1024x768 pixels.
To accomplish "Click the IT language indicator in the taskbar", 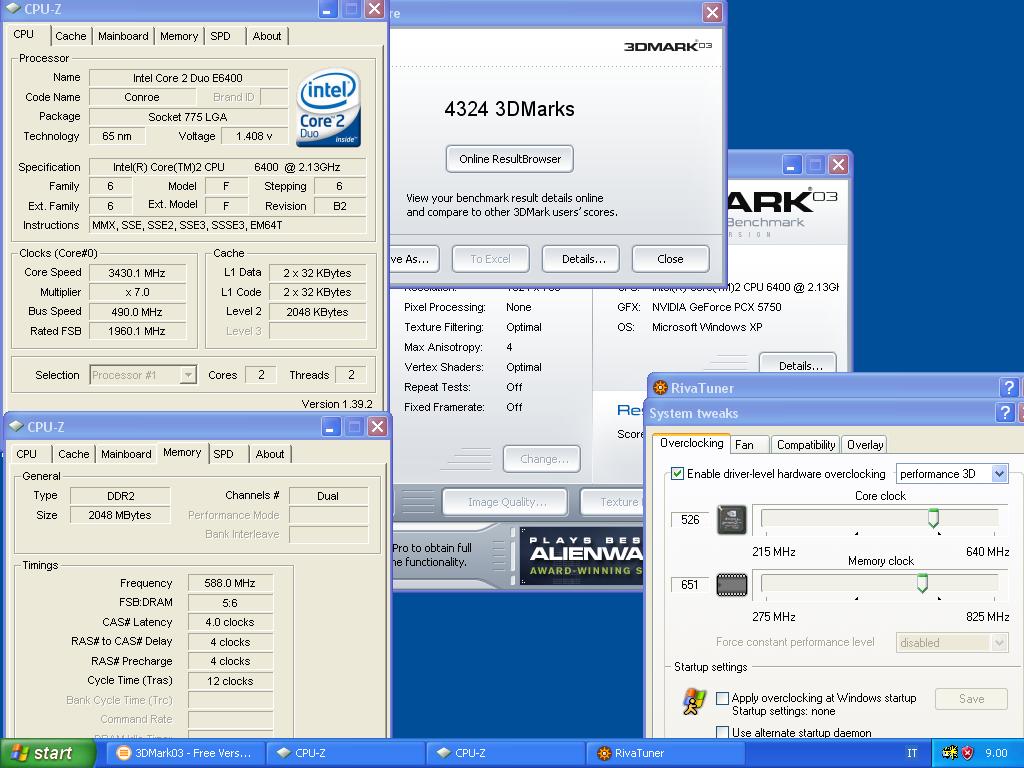I will tap(912, 753).
